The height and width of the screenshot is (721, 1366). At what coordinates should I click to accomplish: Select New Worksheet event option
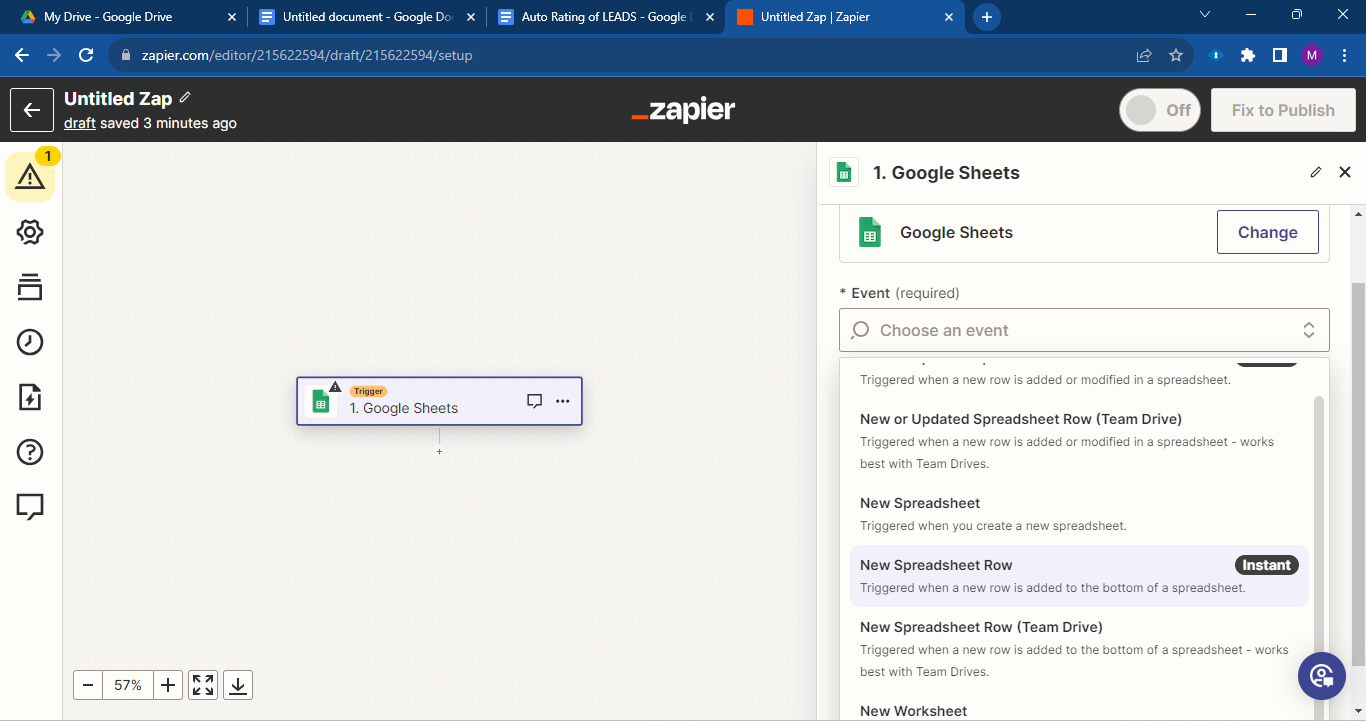1079,708
